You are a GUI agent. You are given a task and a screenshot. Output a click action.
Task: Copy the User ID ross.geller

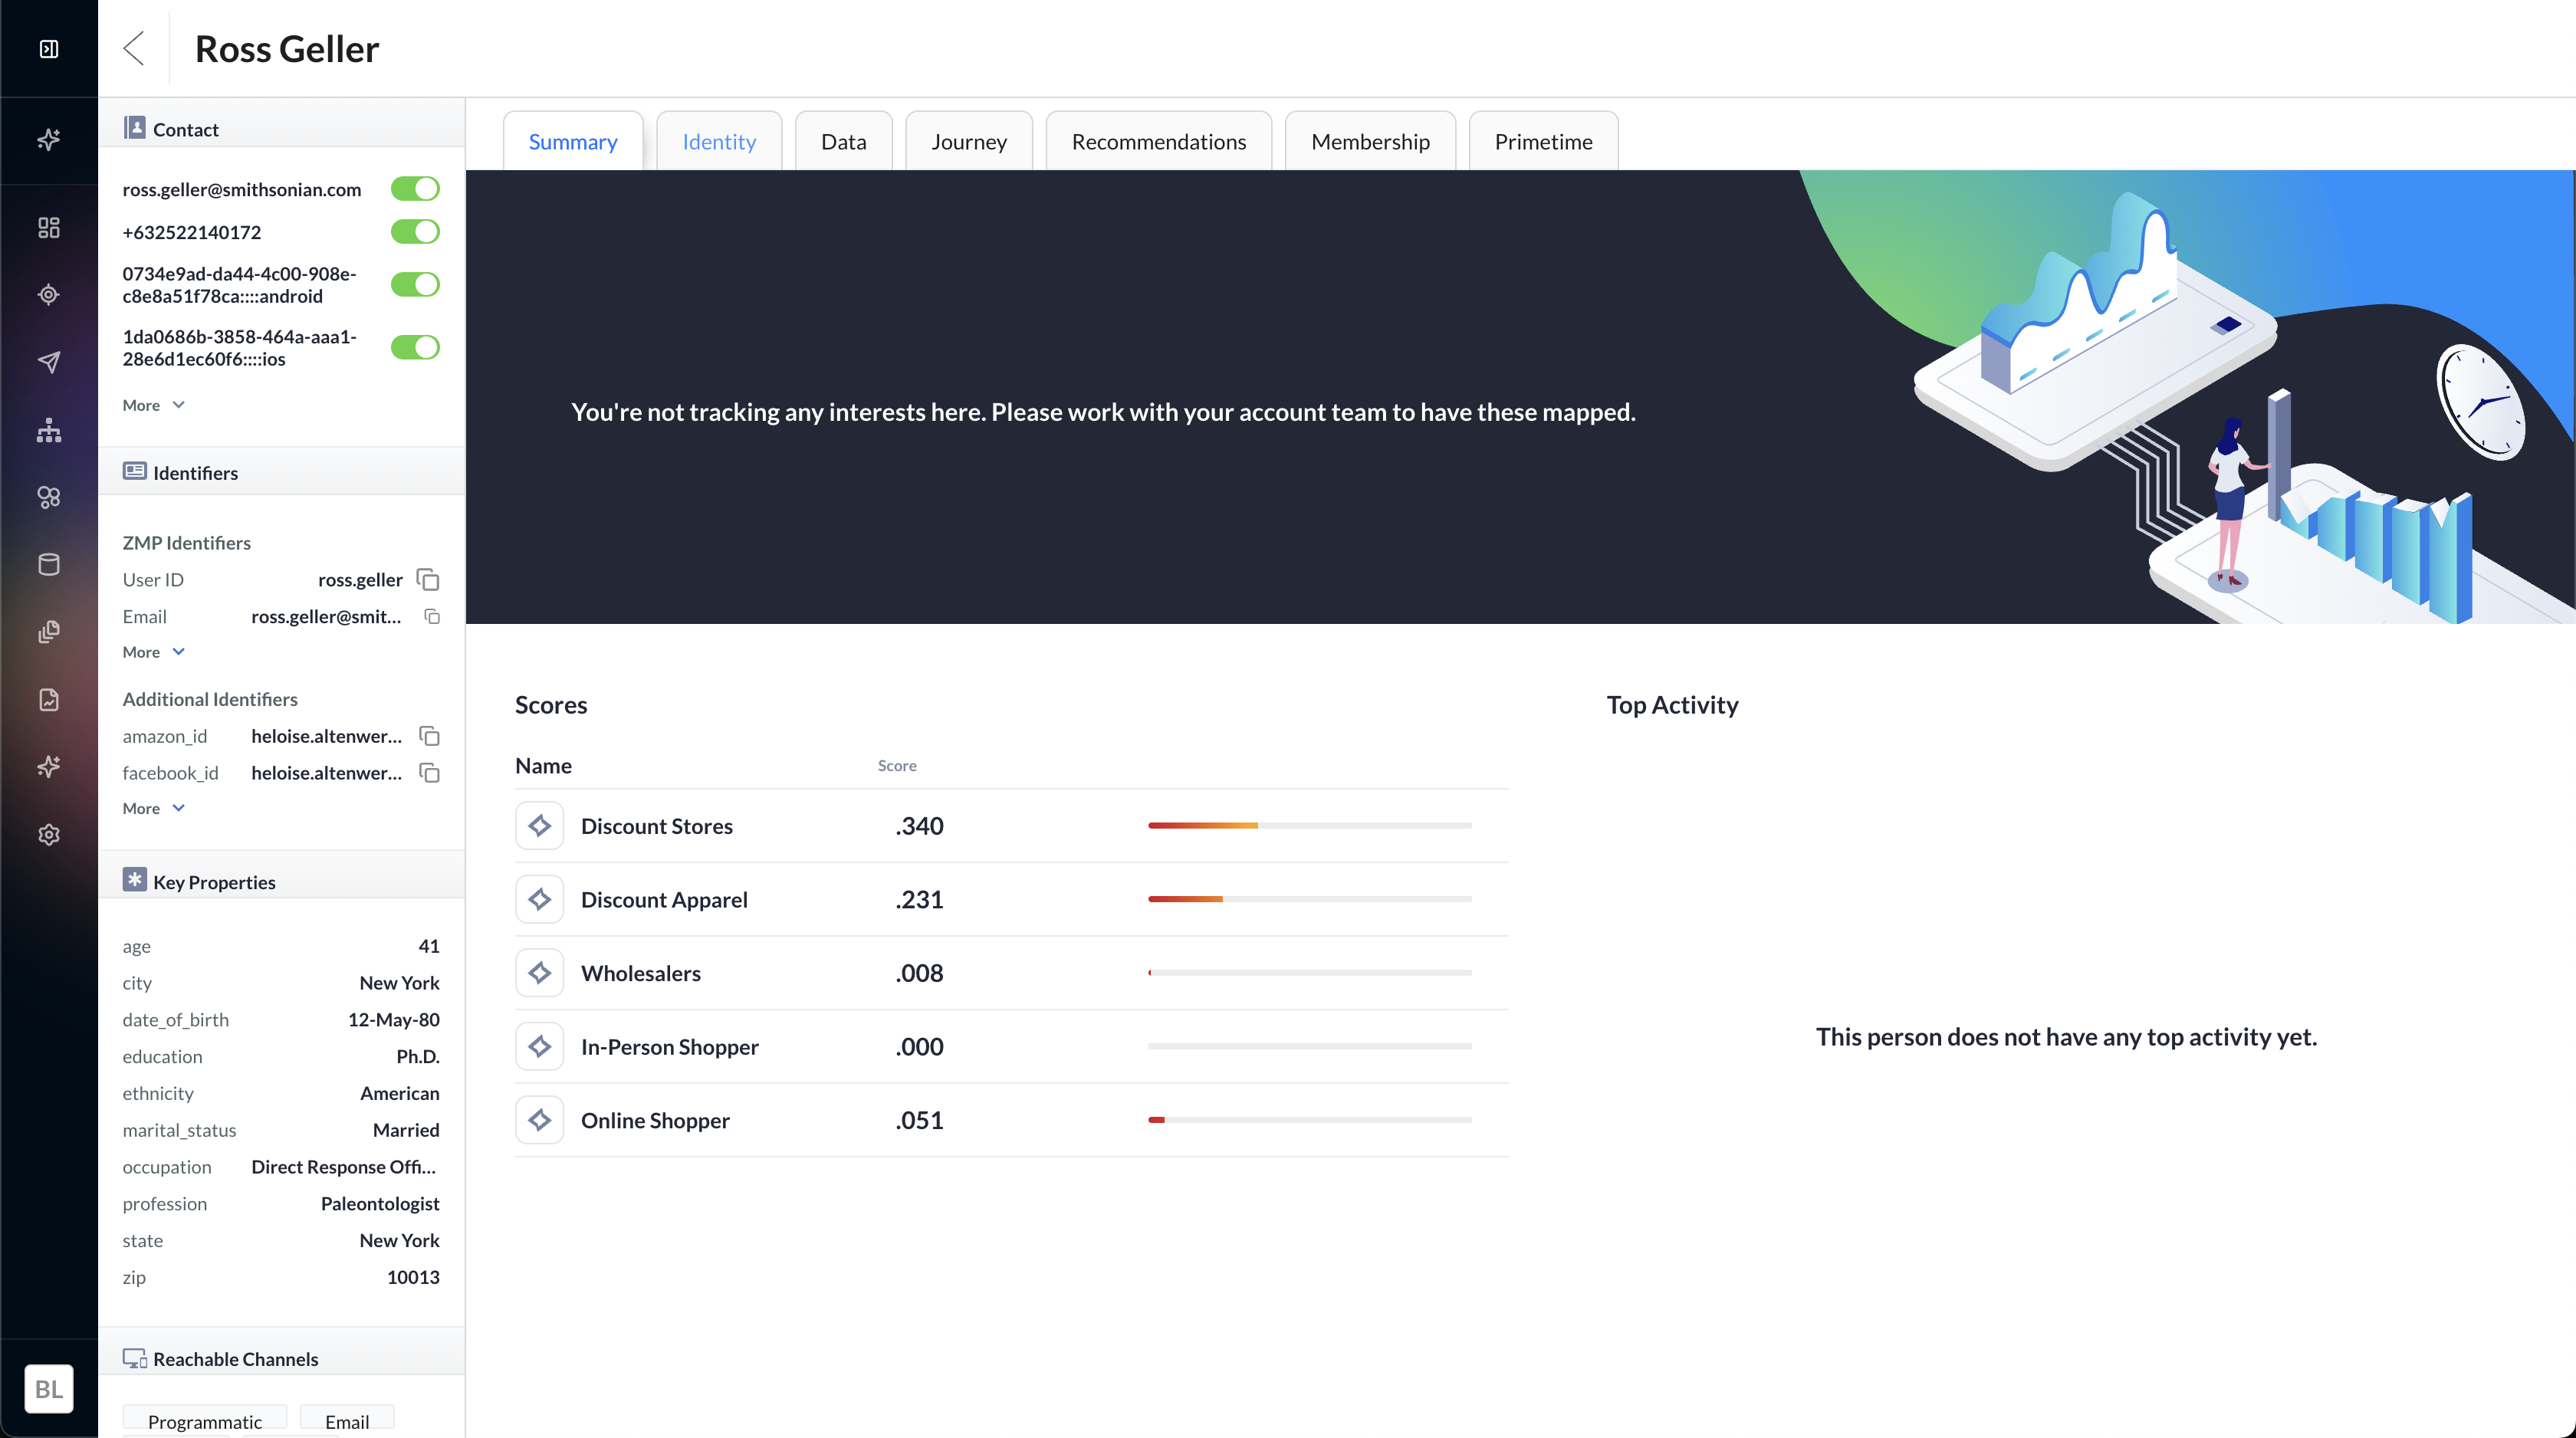[x=428, y=580]
